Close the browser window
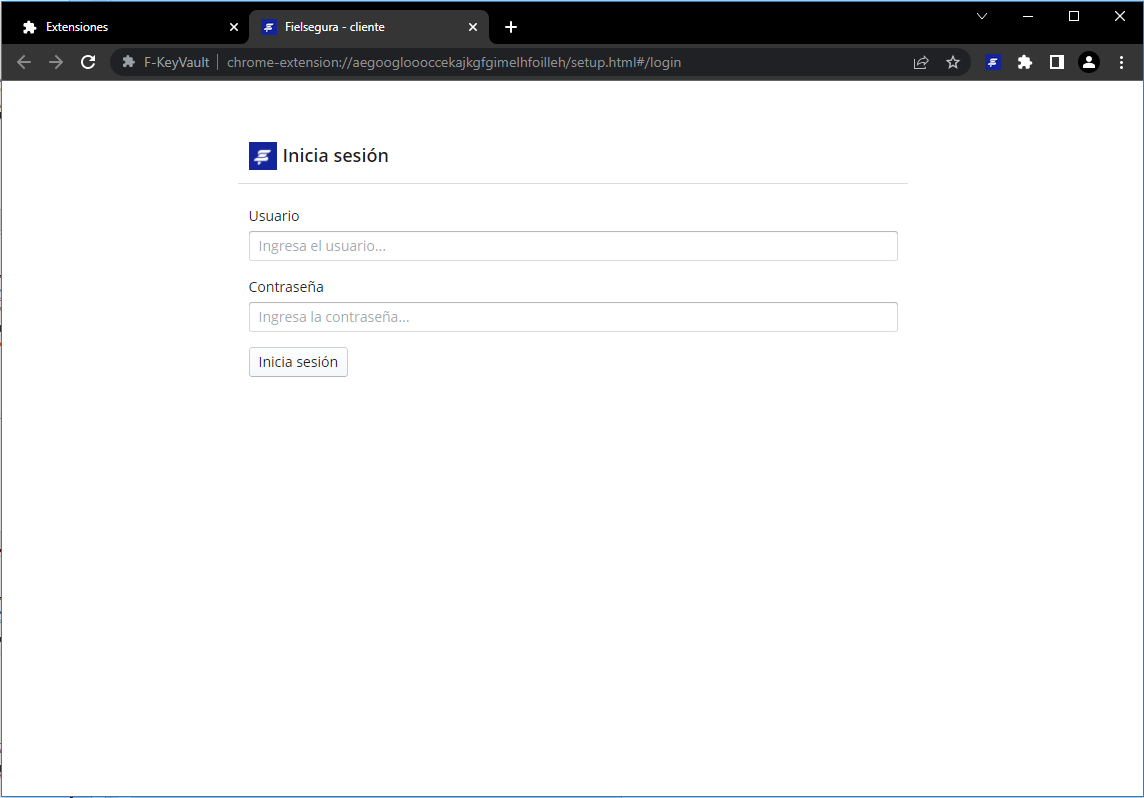1144x798 pixels. 1120,16
